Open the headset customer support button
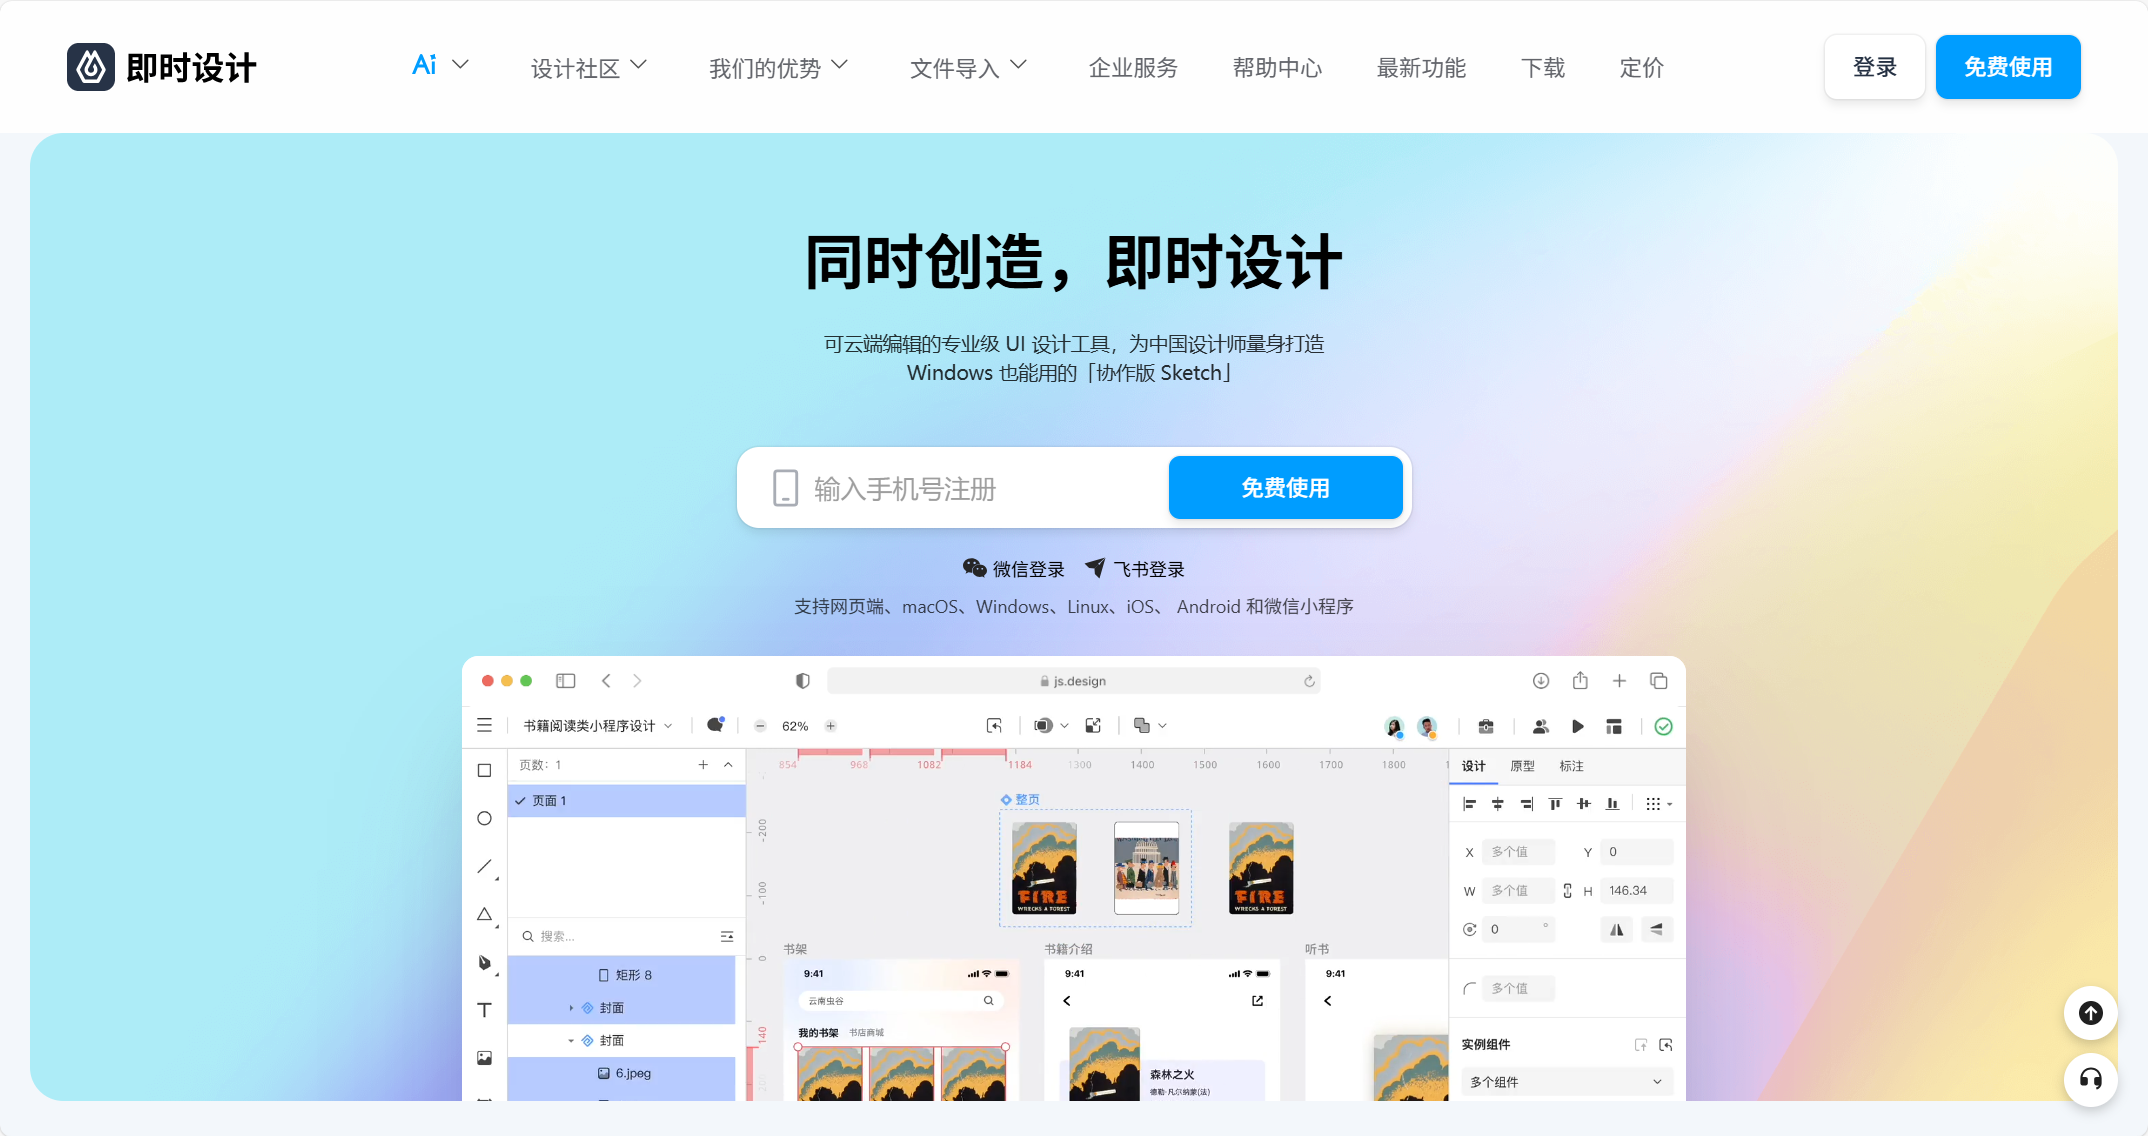2148x1136 pixels. (x=2091, y=1079)
